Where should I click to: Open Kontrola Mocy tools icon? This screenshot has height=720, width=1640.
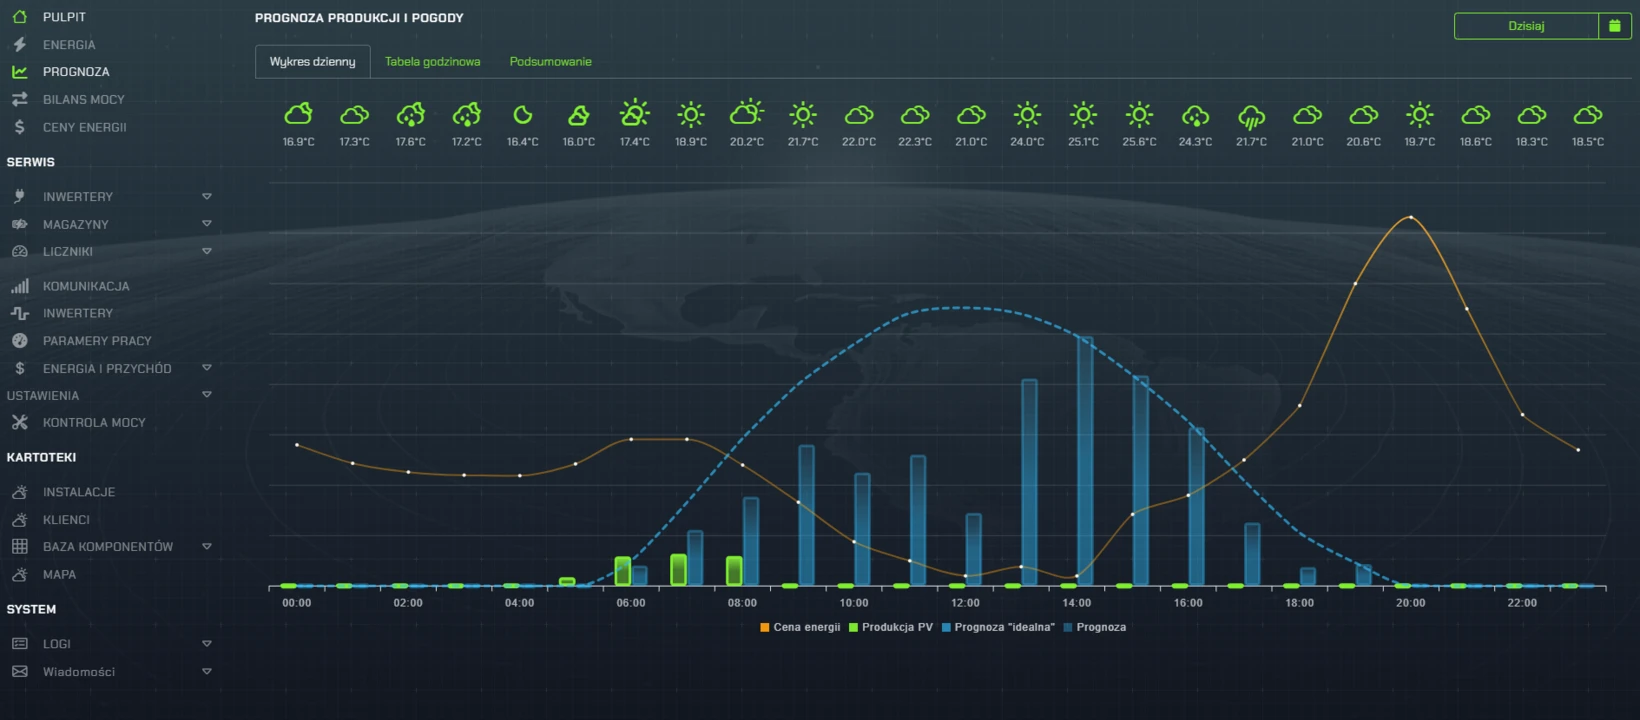tap(19, 423)
